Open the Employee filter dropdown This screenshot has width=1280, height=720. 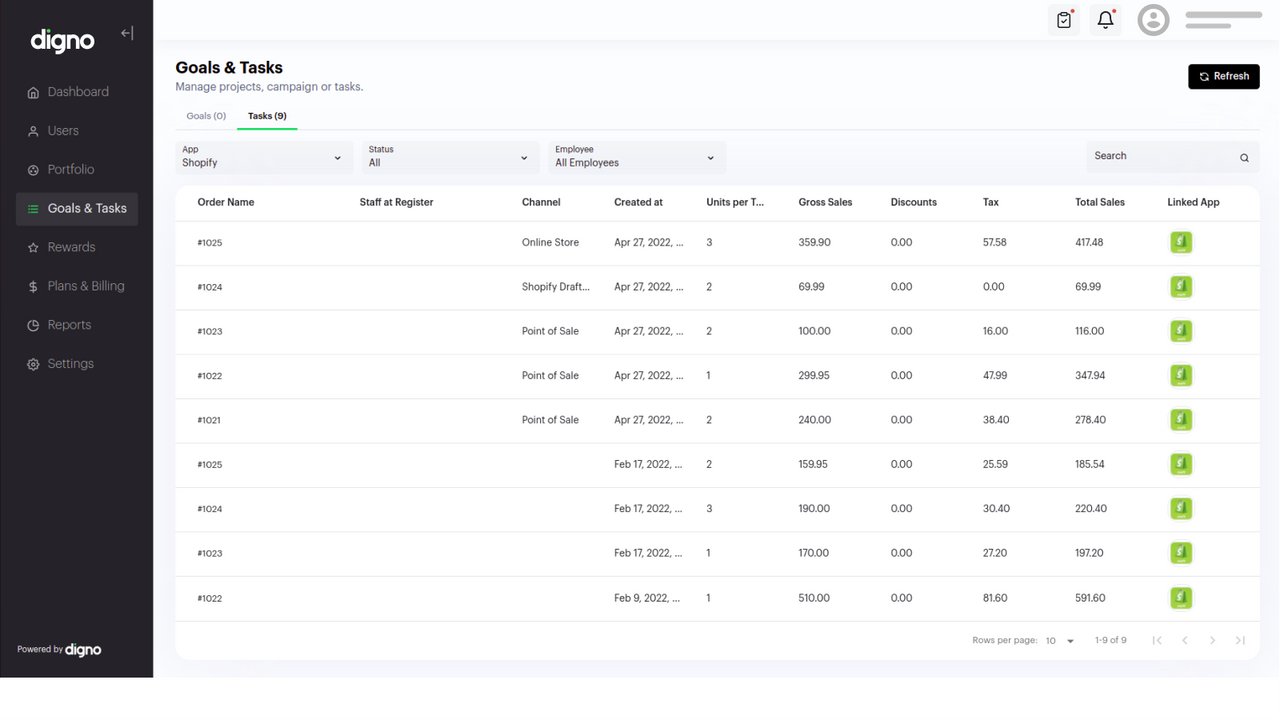coord(637,157)
